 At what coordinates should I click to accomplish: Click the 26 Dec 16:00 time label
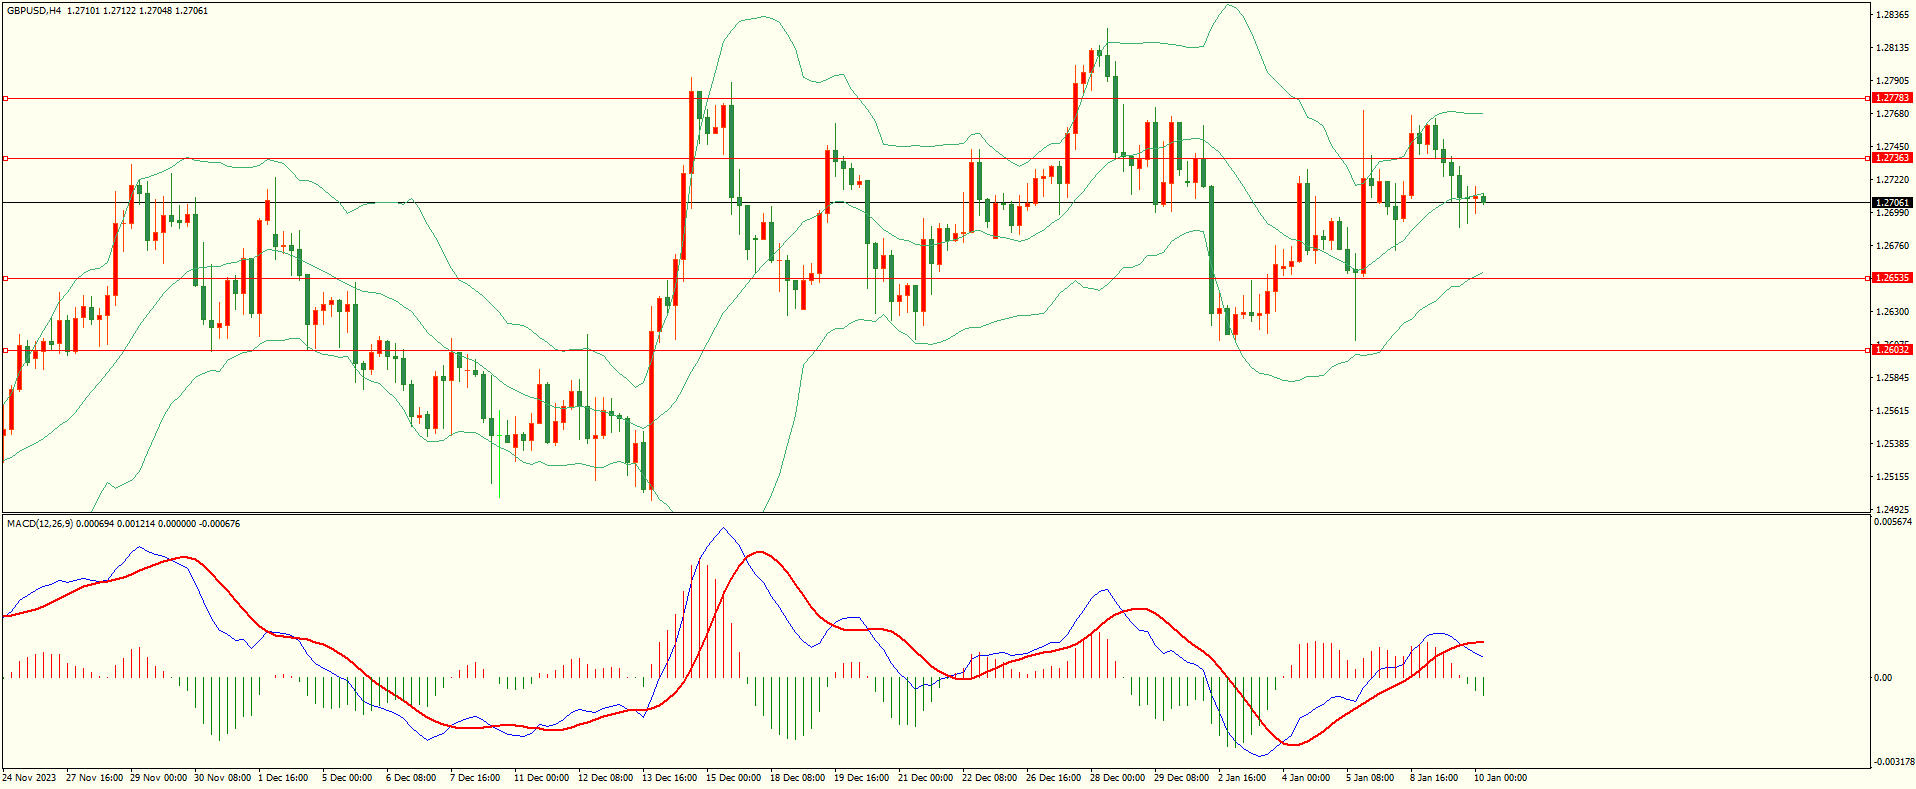(x=1053, y=778)
